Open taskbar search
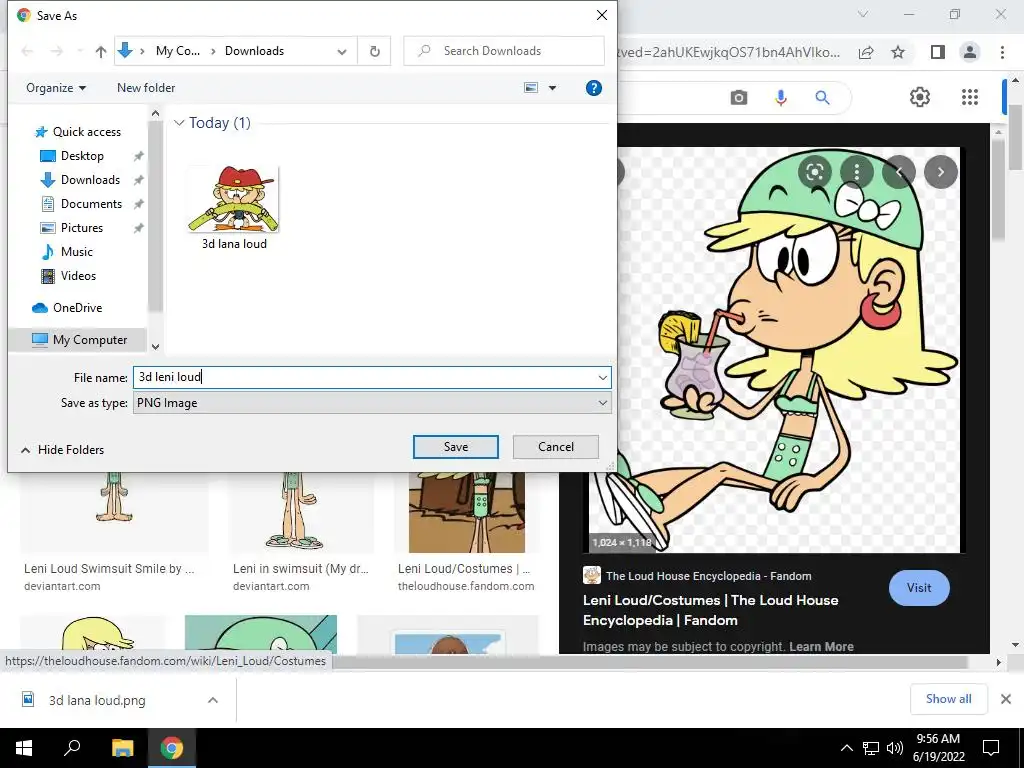Viewport: 1024px width, 768px height. 72,748
